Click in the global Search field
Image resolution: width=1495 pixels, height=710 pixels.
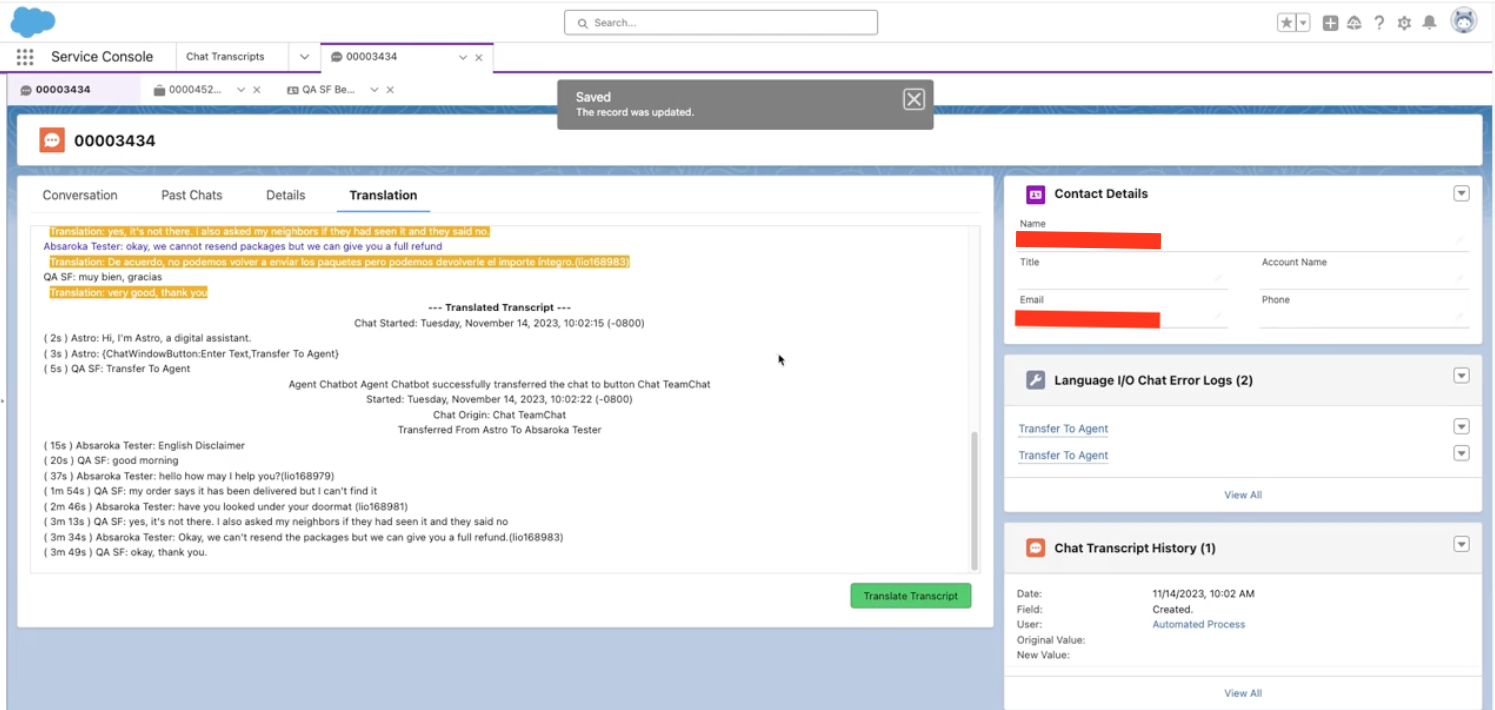click(x=720, y=22)
